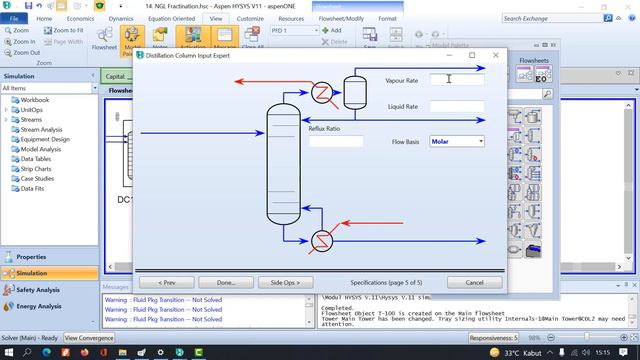Expand the Streams tree node
The height and width of the screenshot is (360, 640).
click(6, 120)
